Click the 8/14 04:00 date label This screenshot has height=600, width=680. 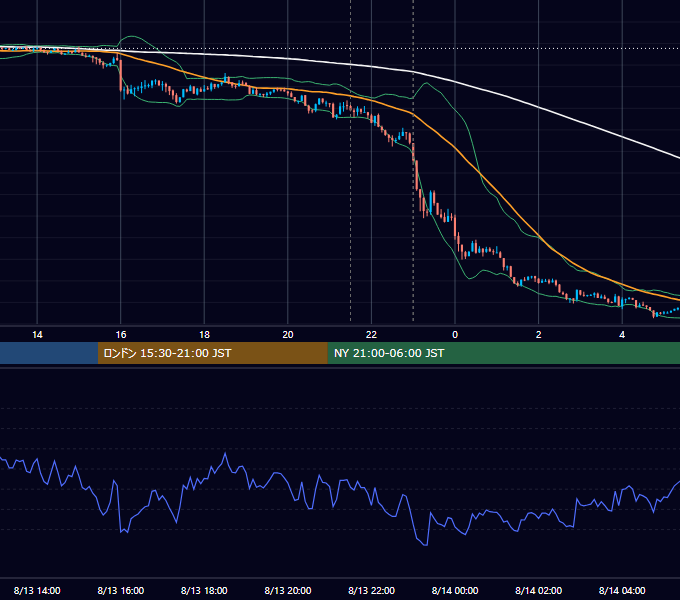click(622, 590)
